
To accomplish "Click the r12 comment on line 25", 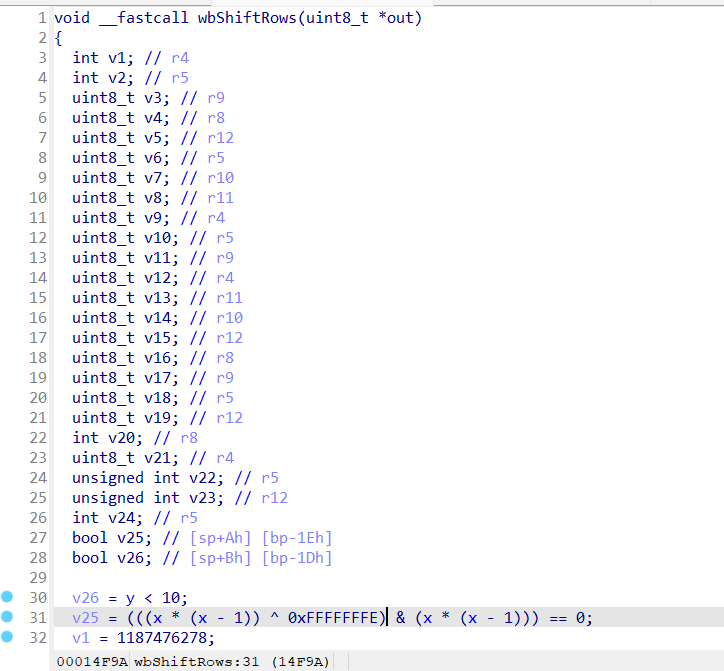I will tap(274, 498).
